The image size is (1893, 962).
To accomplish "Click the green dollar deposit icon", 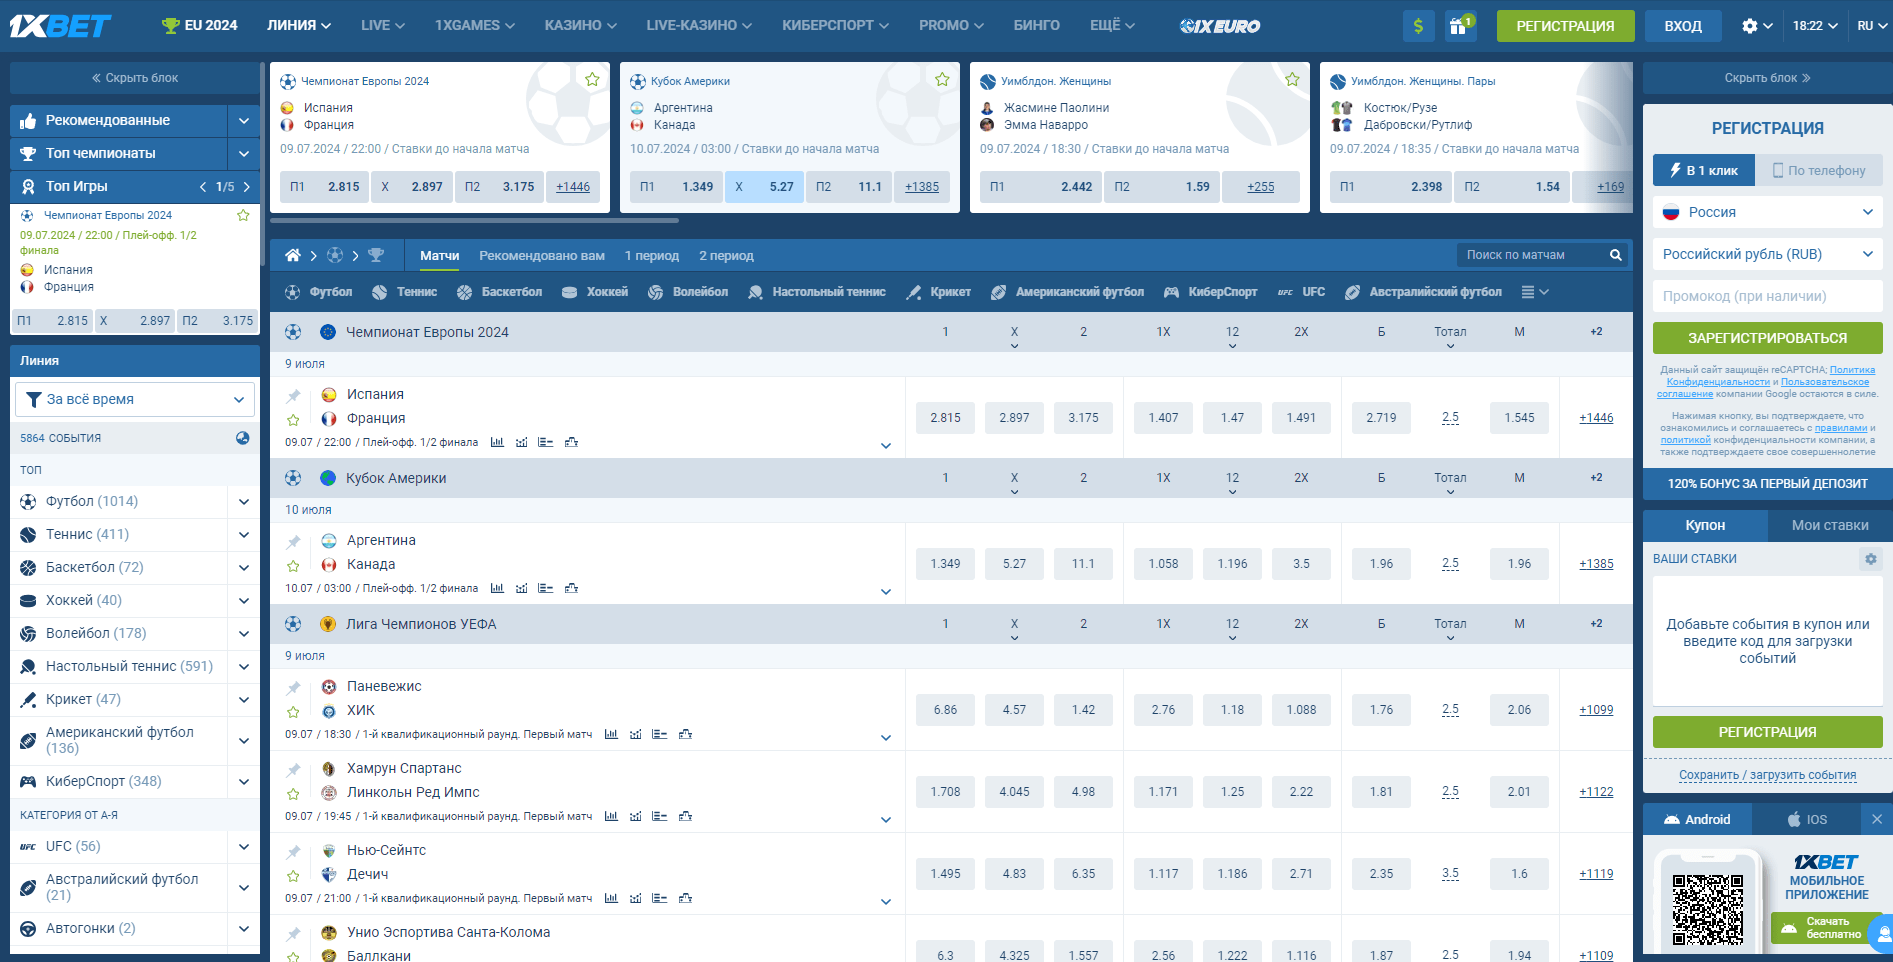I will coord(1418,26).
